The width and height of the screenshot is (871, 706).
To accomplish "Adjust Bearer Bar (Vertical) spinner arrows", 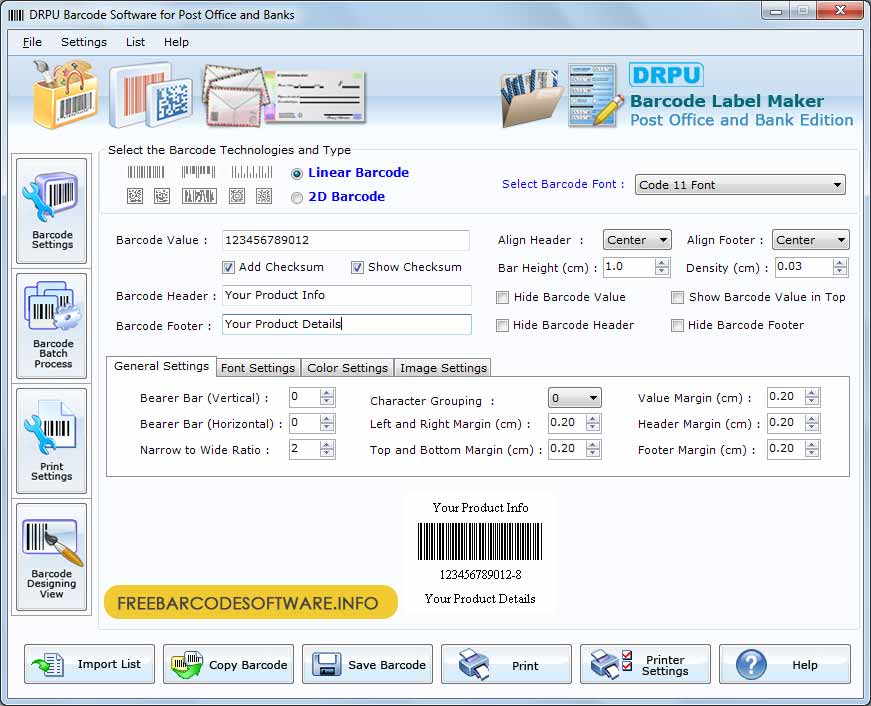I will click(x=327, y=397).
